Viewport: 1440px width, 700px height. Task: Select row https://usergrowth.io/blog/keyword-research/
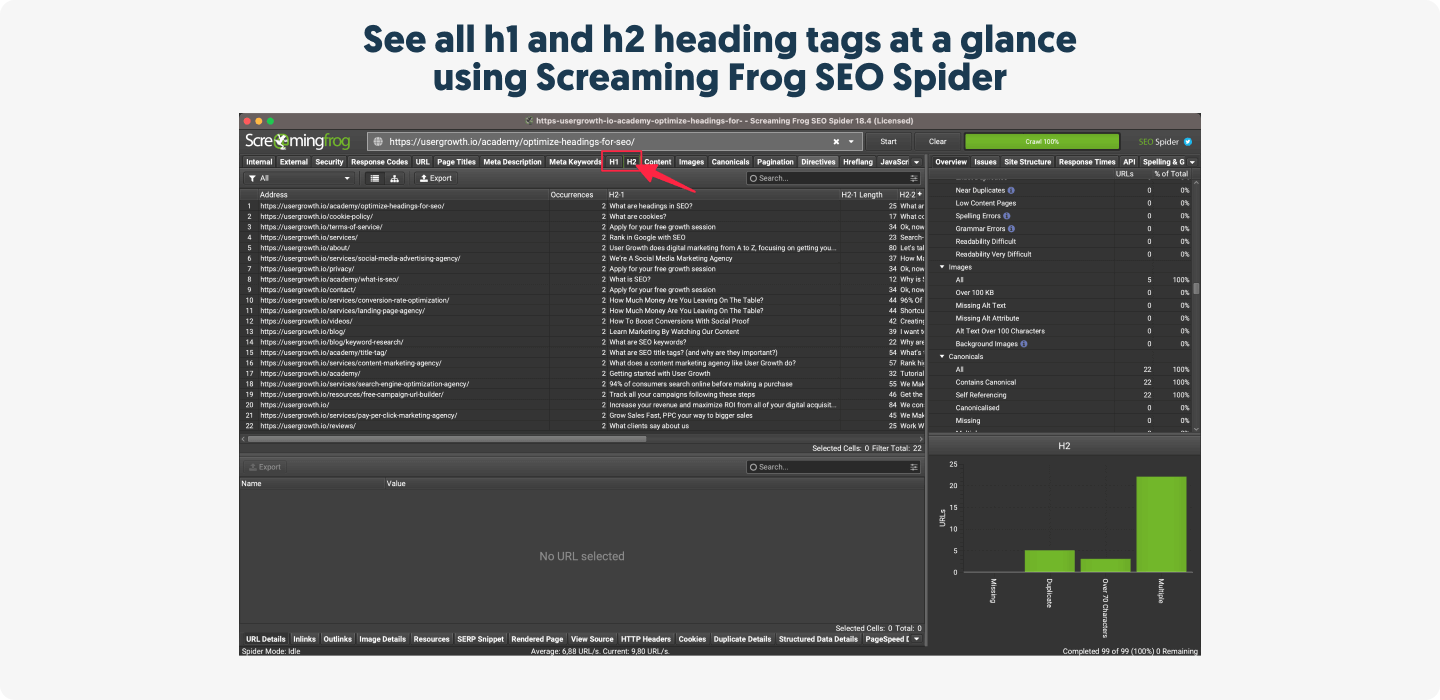click(x=583, y=342)
